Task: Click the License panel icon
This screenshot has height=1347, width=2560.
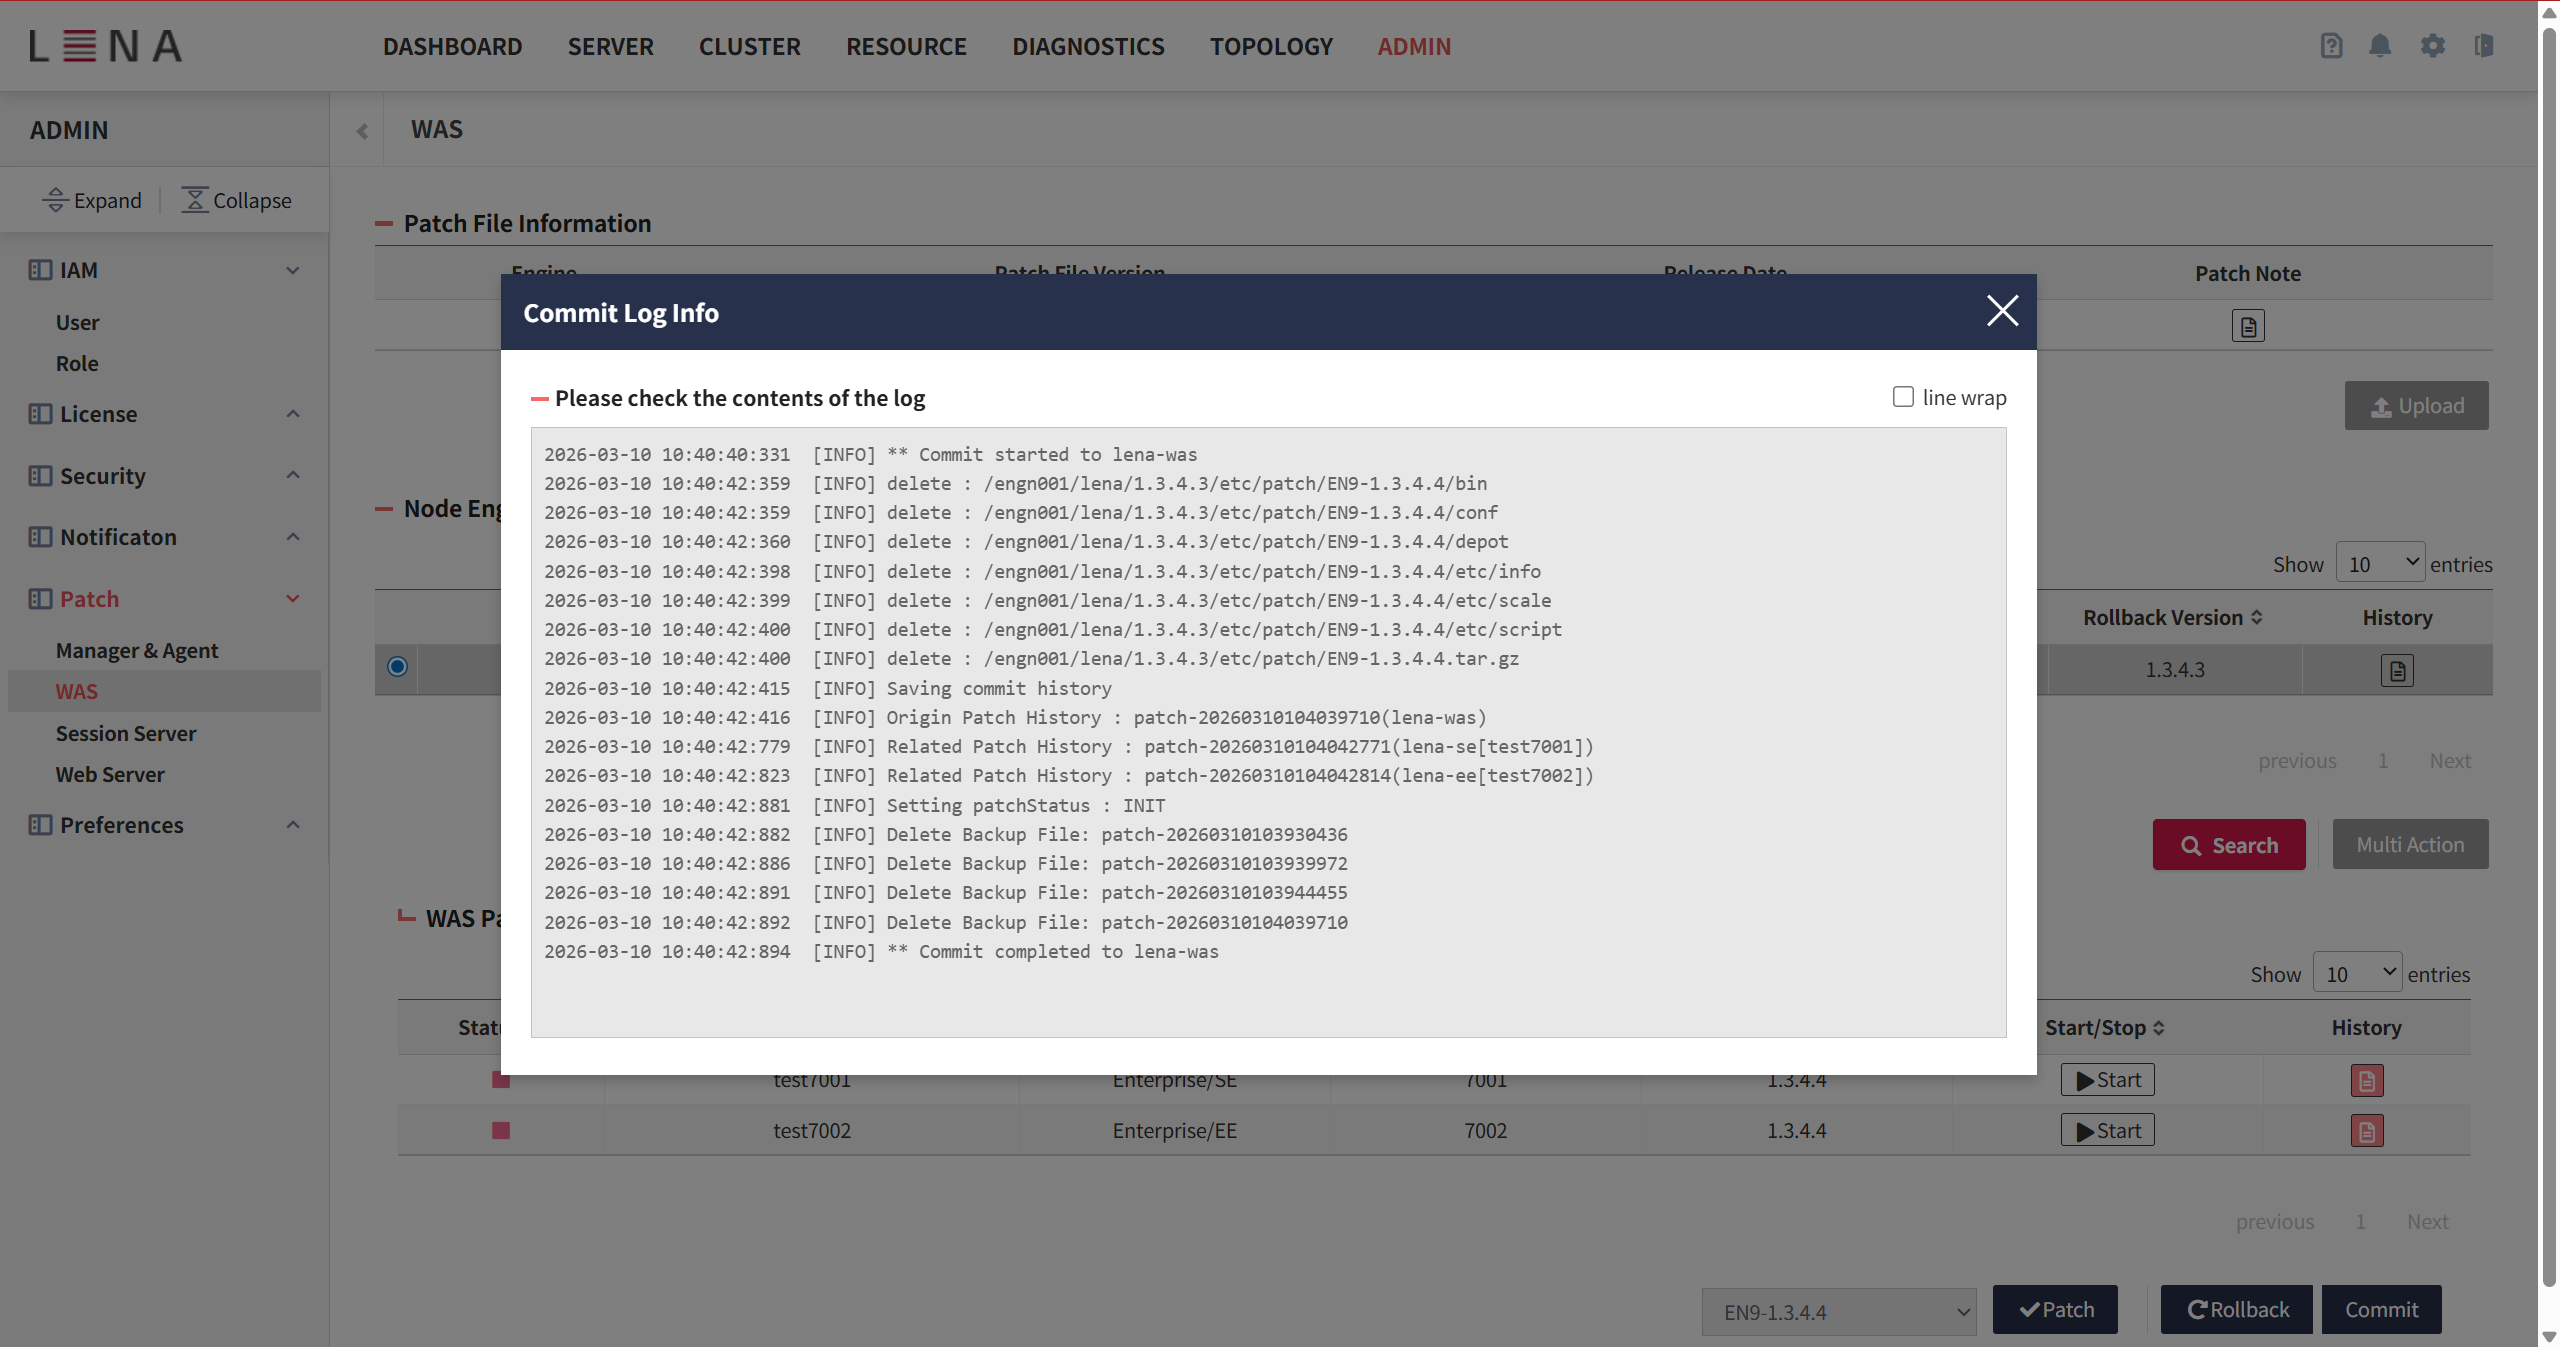Action: (x=40, y=414)
